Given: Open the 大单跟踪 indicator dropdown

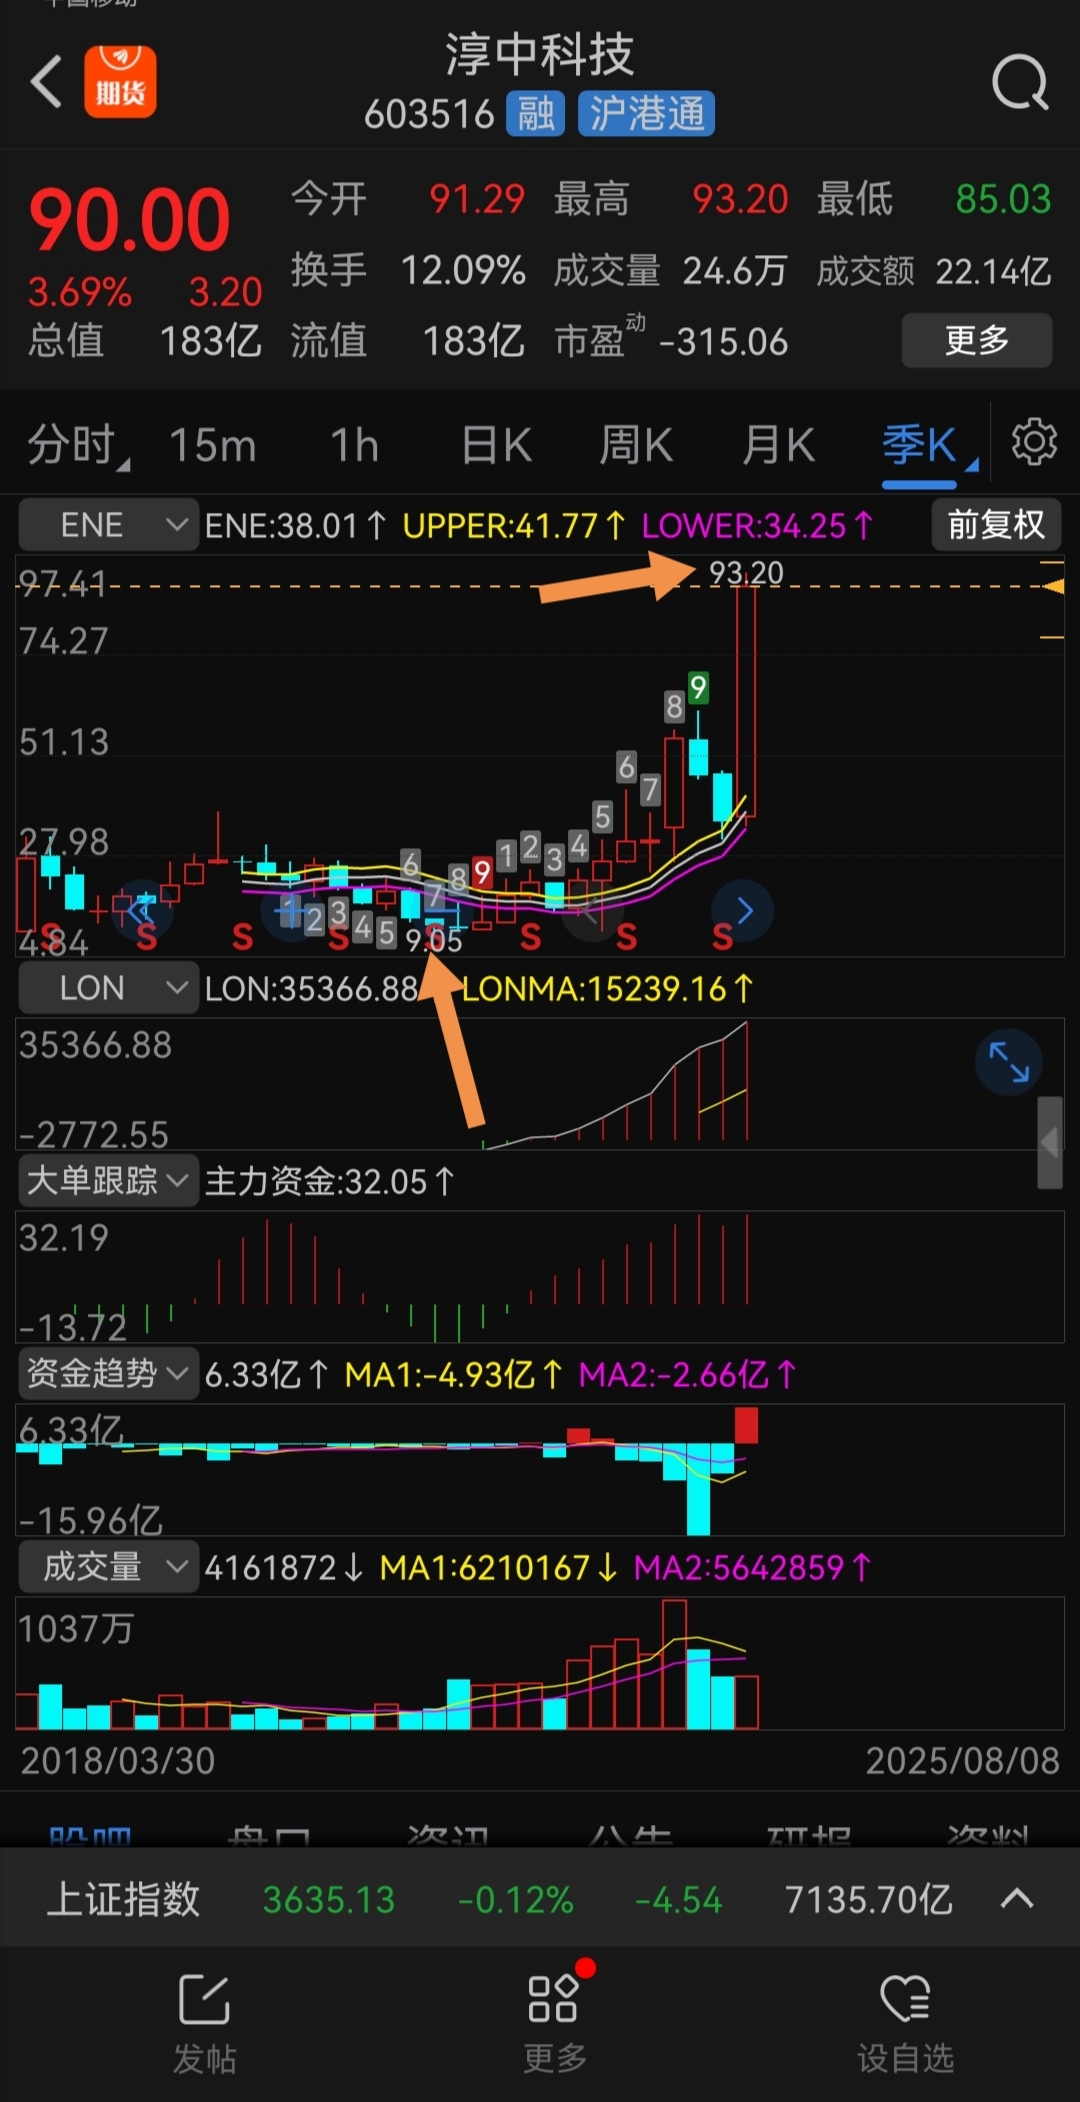Looking at the screenshot, I should (108, 1181).
